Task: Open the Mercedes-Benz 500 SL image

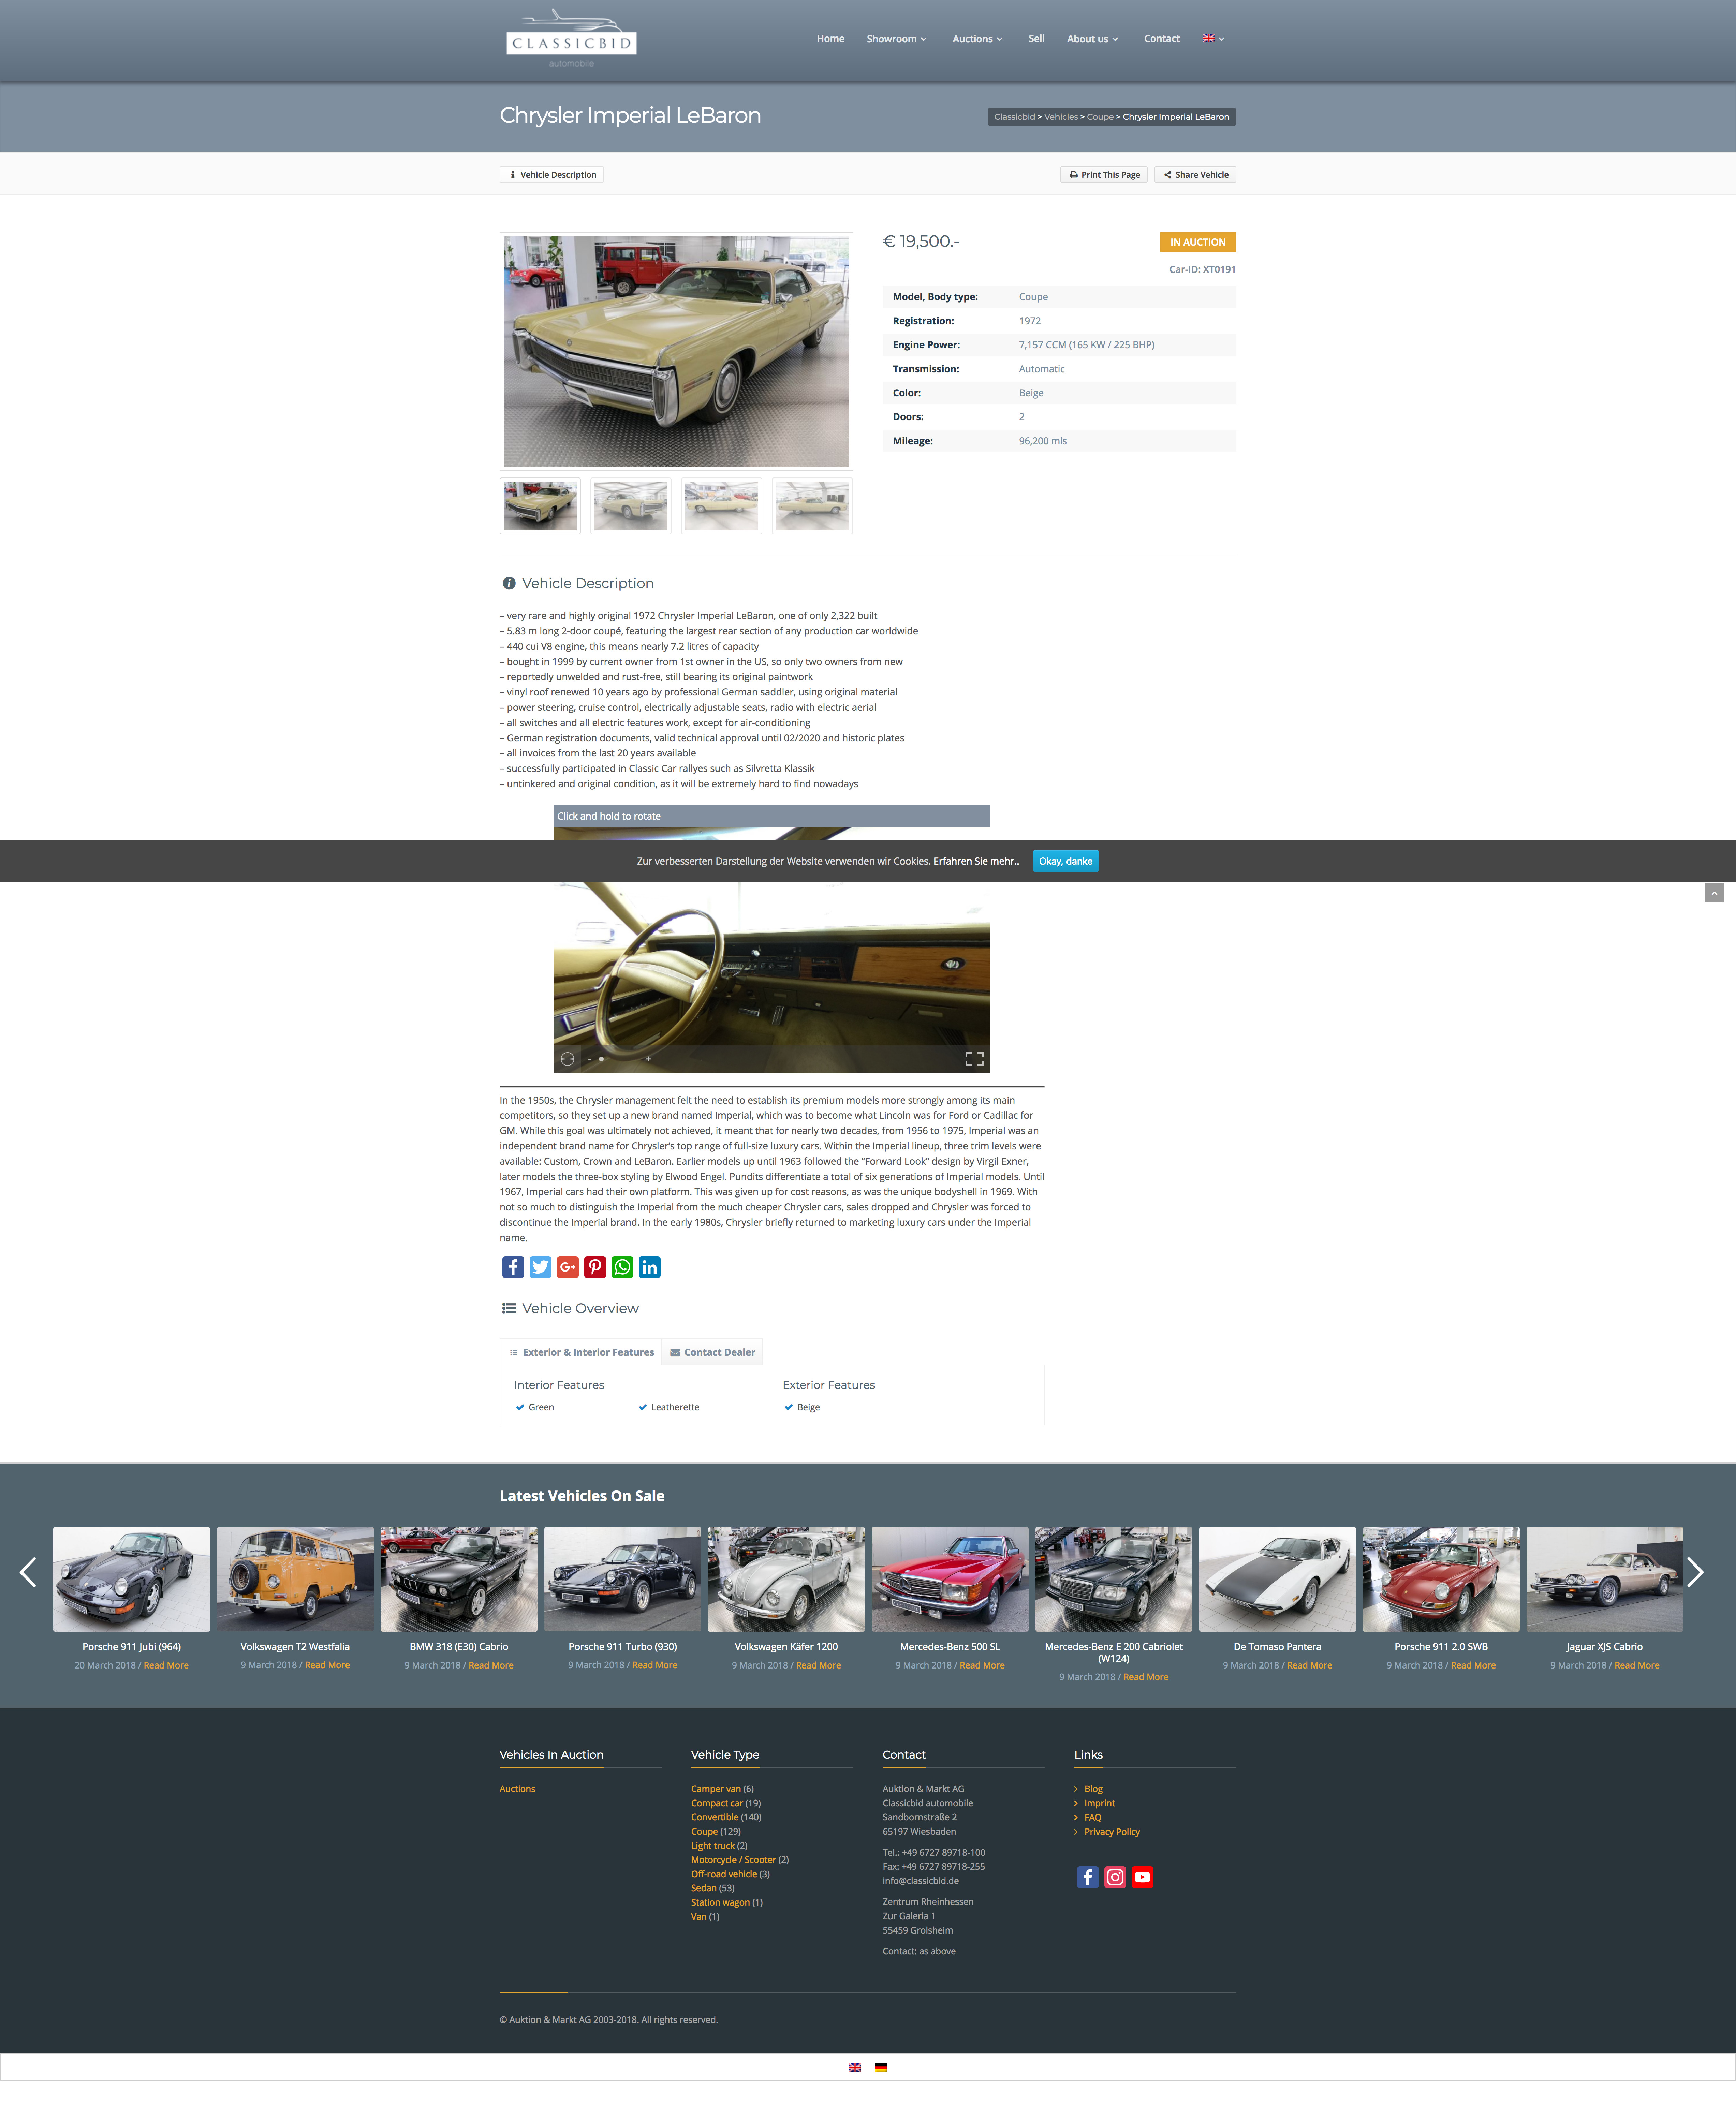Action: click(950, 1579)
